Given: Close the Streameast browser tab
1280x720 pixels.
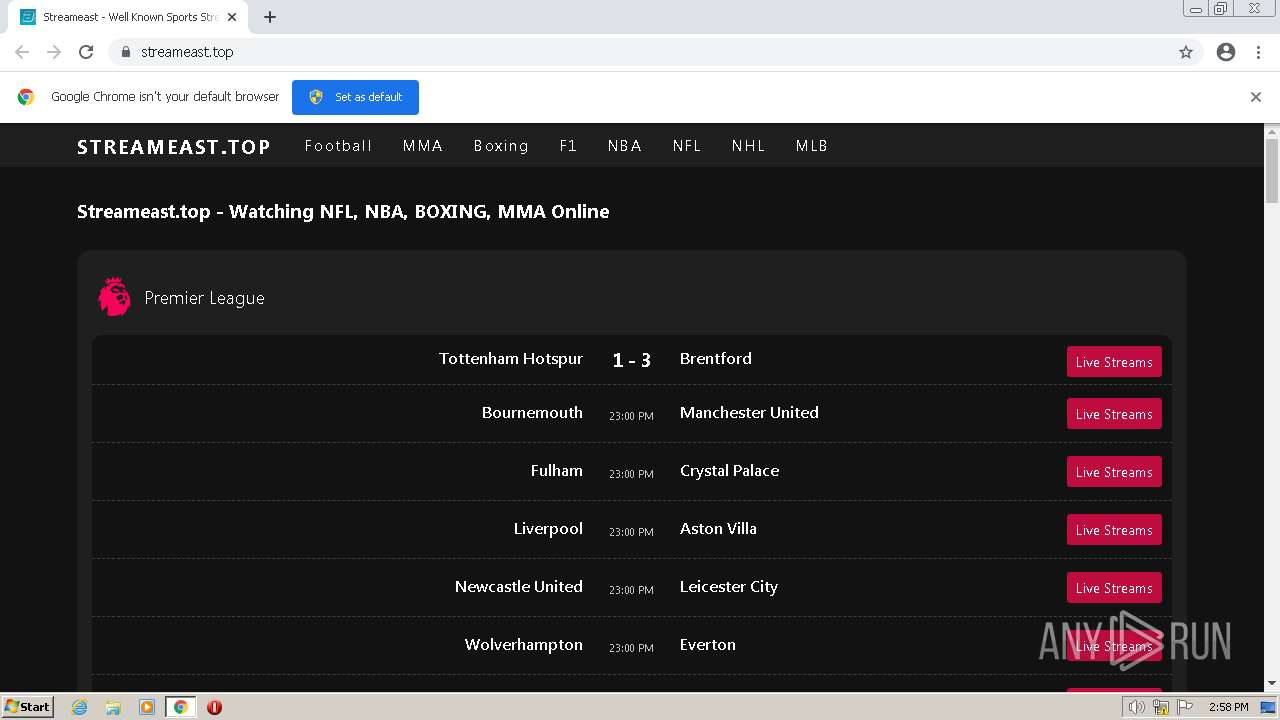Looking at the screenshot, I should tap(232, 17).
